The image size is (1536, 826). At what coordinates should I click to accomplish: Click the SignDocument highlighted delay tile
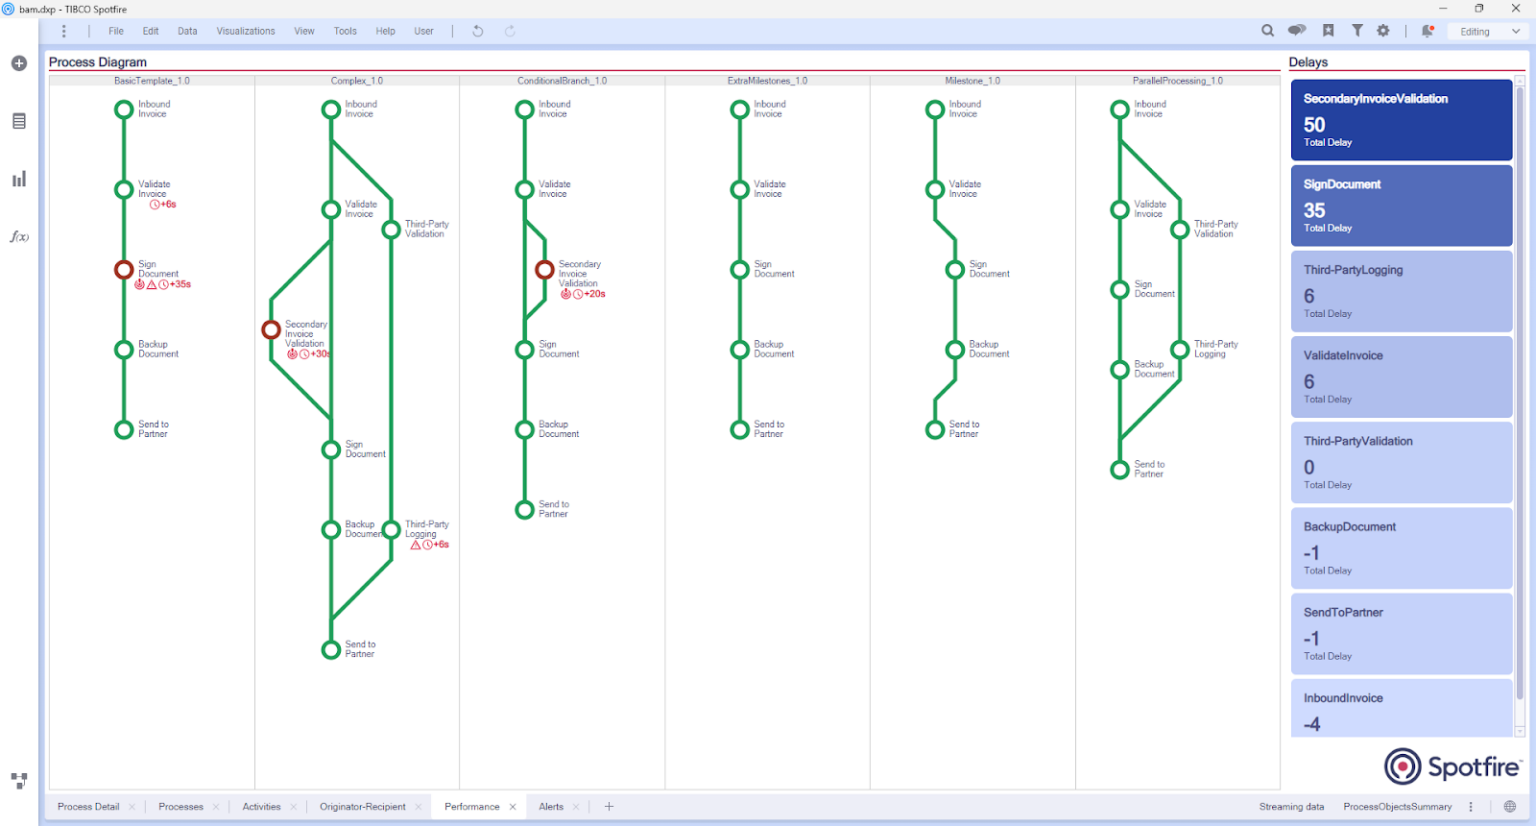[1400, 205]
